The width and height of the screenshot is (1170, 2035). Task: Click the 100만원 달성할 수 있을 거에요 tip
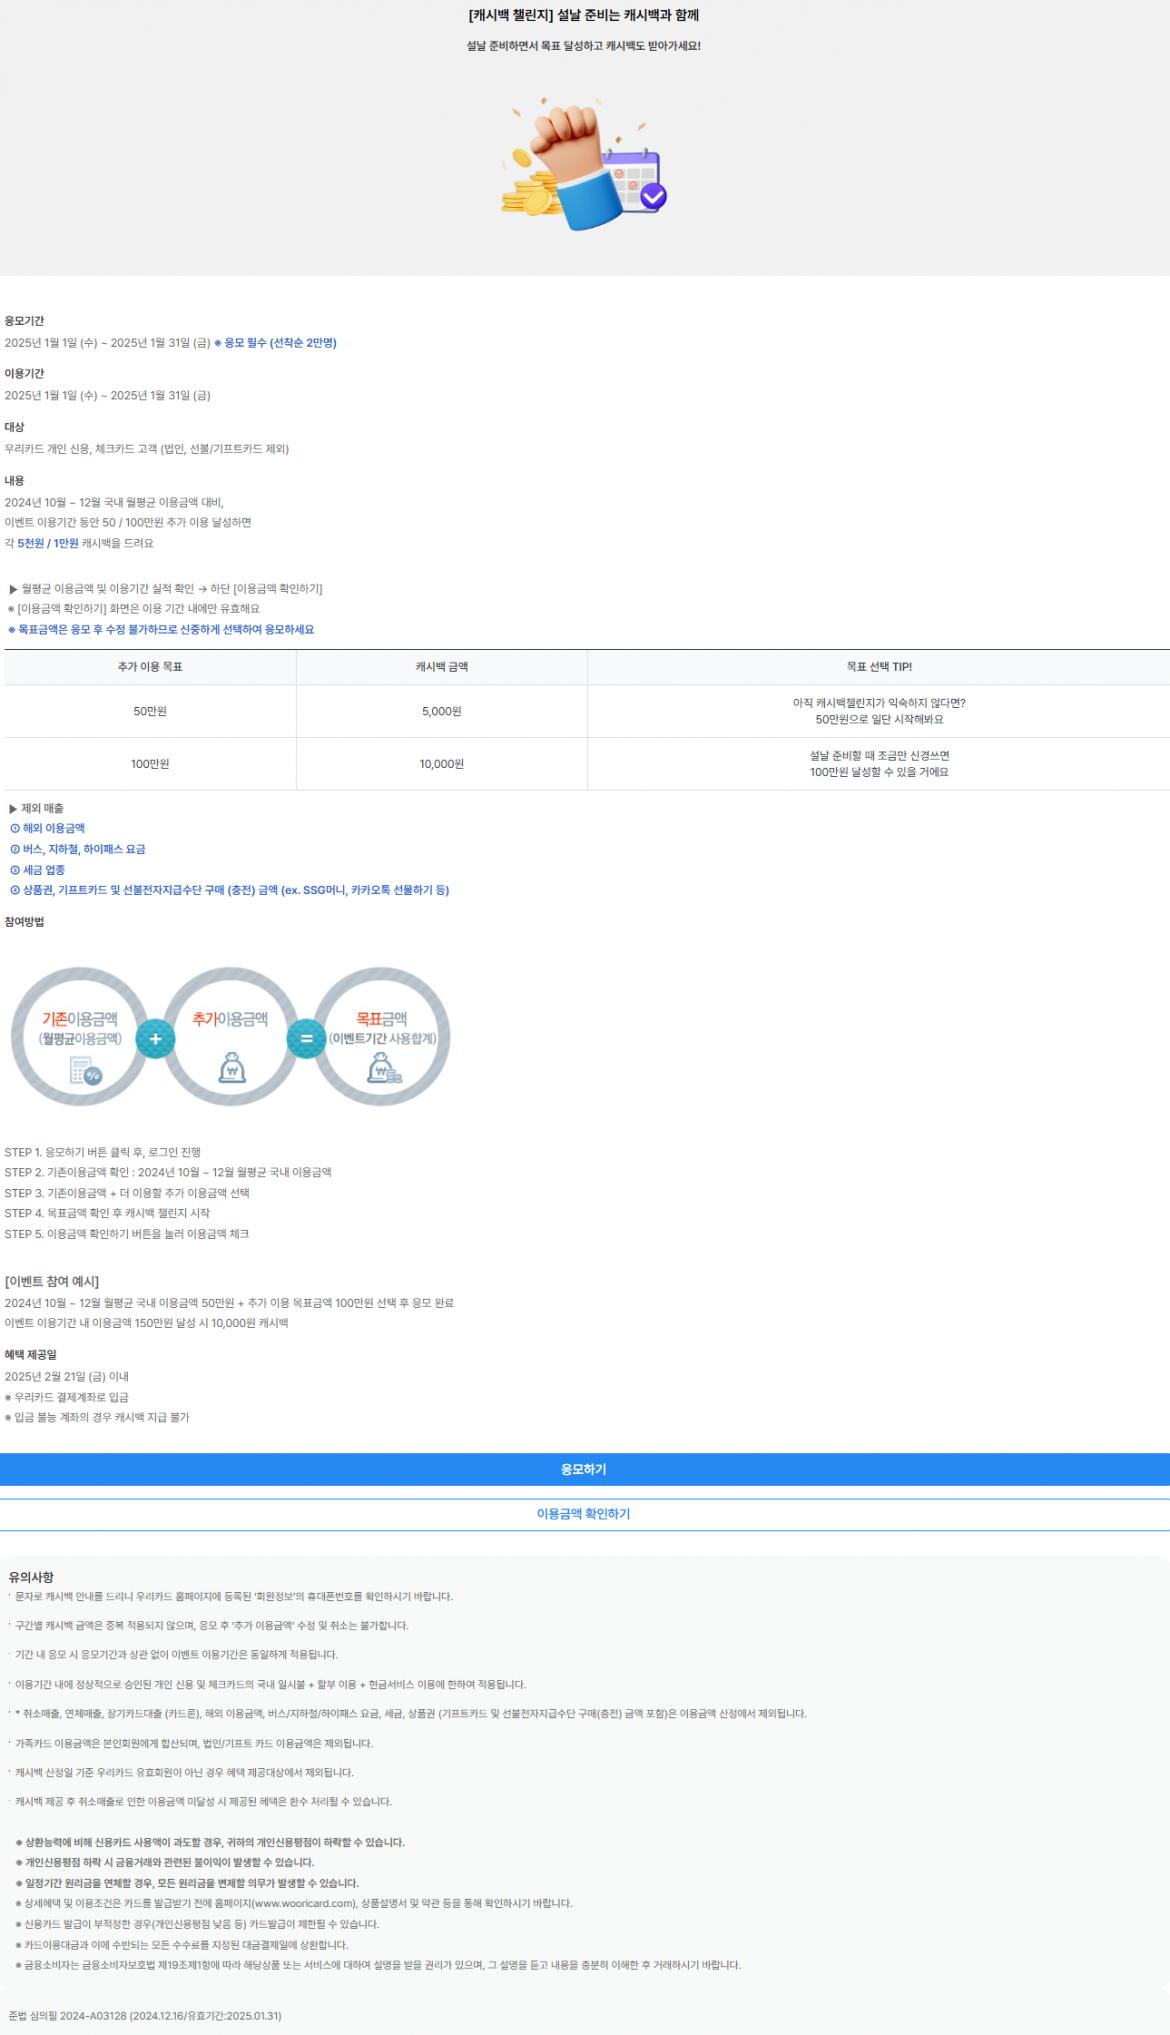pyautogui.click(x=879, y=764)
